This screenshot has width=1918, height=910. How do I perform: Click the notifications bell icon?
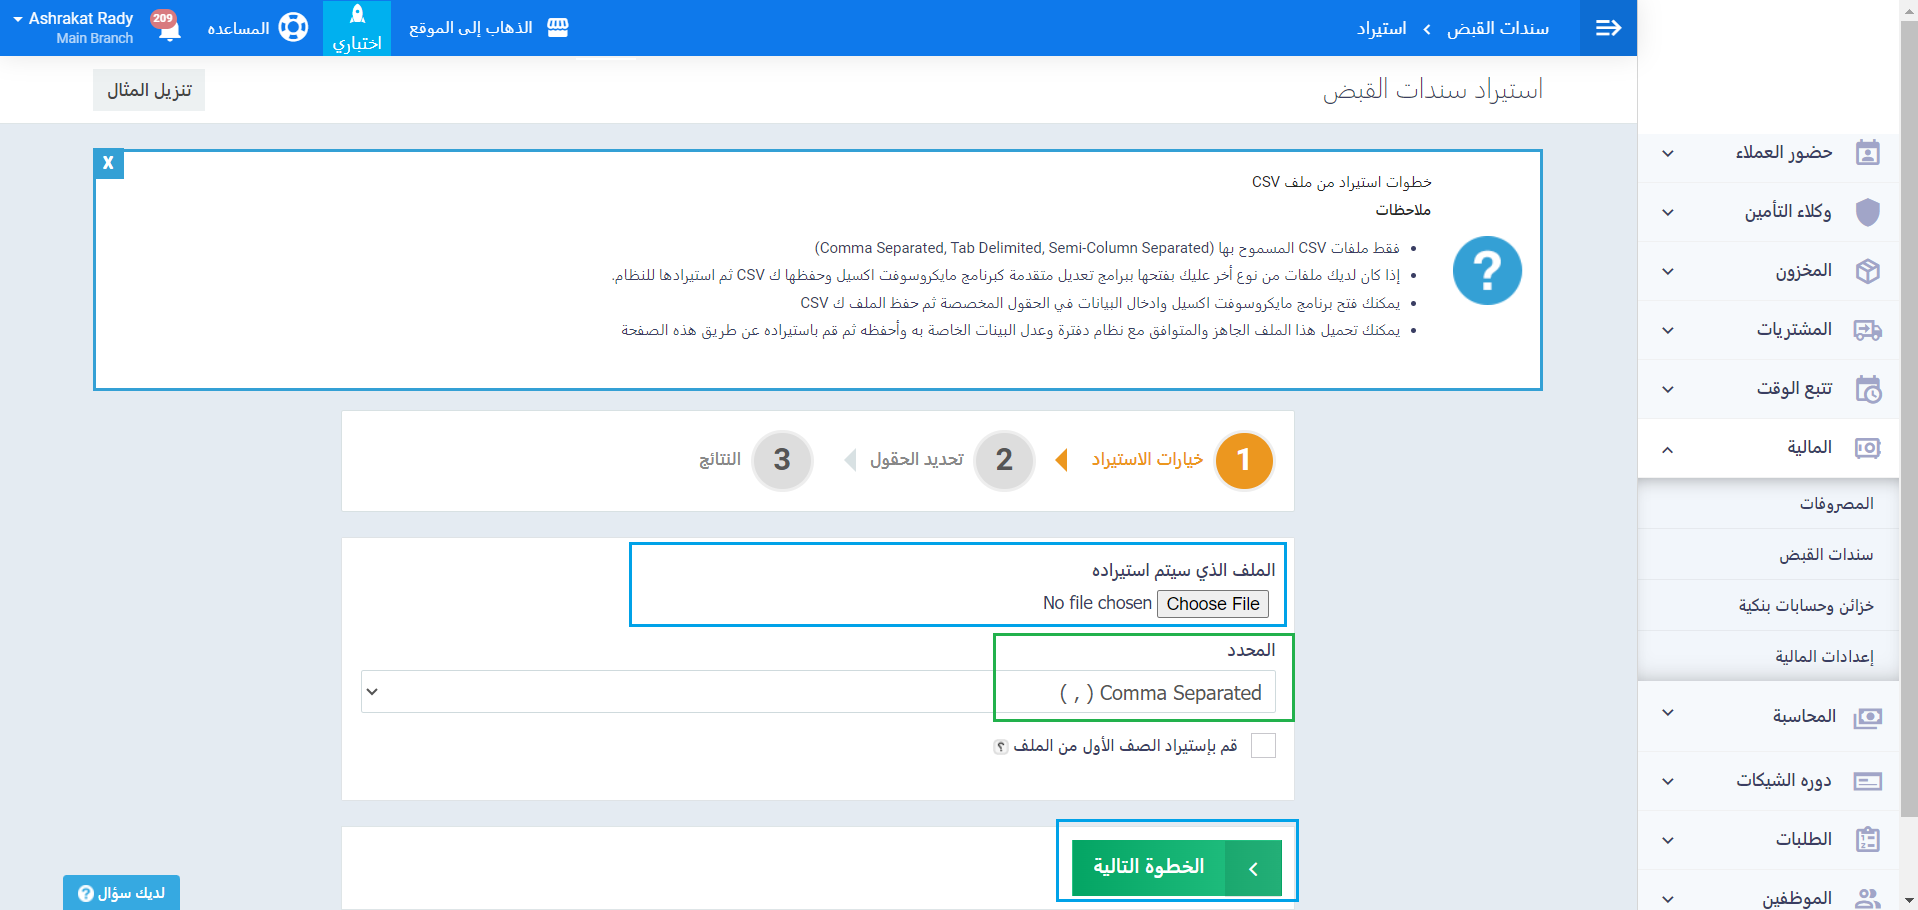(169, 28)
